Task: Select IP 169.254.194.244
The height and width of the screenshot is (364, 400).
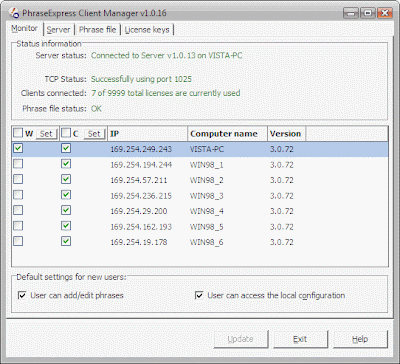Action: pos(141,165)
